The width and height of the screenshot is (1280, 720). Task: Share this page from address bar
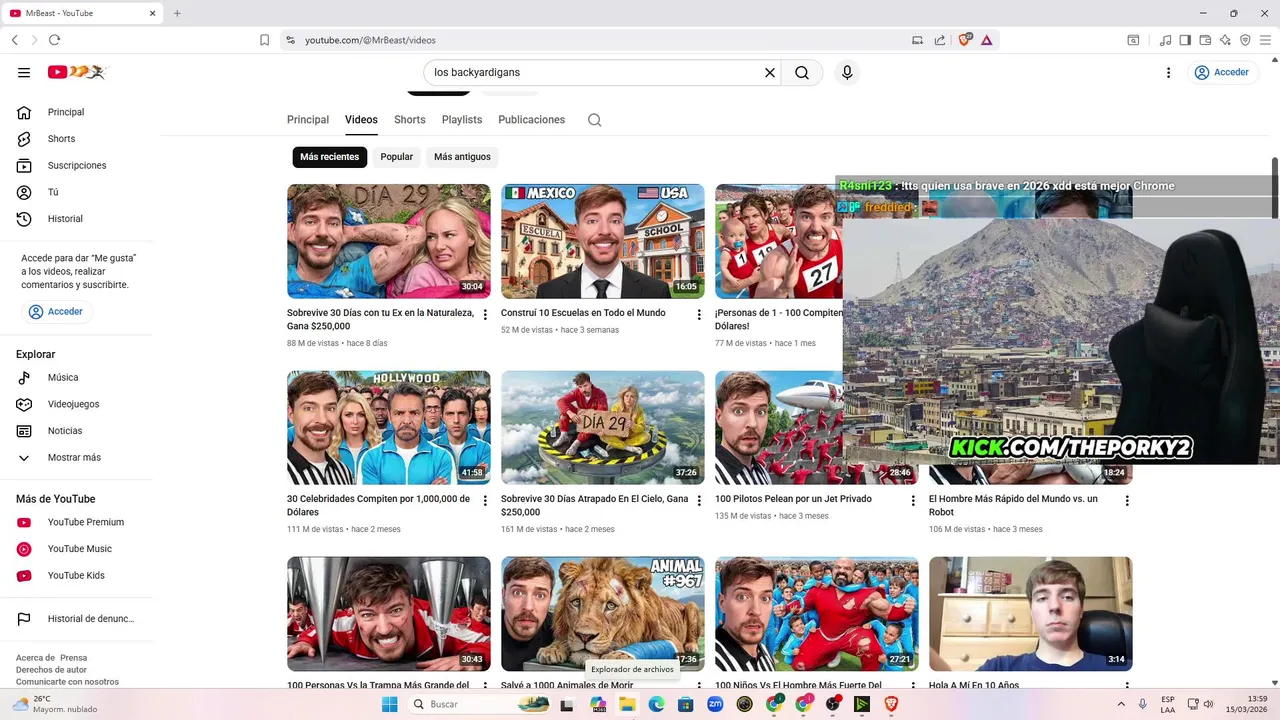[x=940, y=40]
